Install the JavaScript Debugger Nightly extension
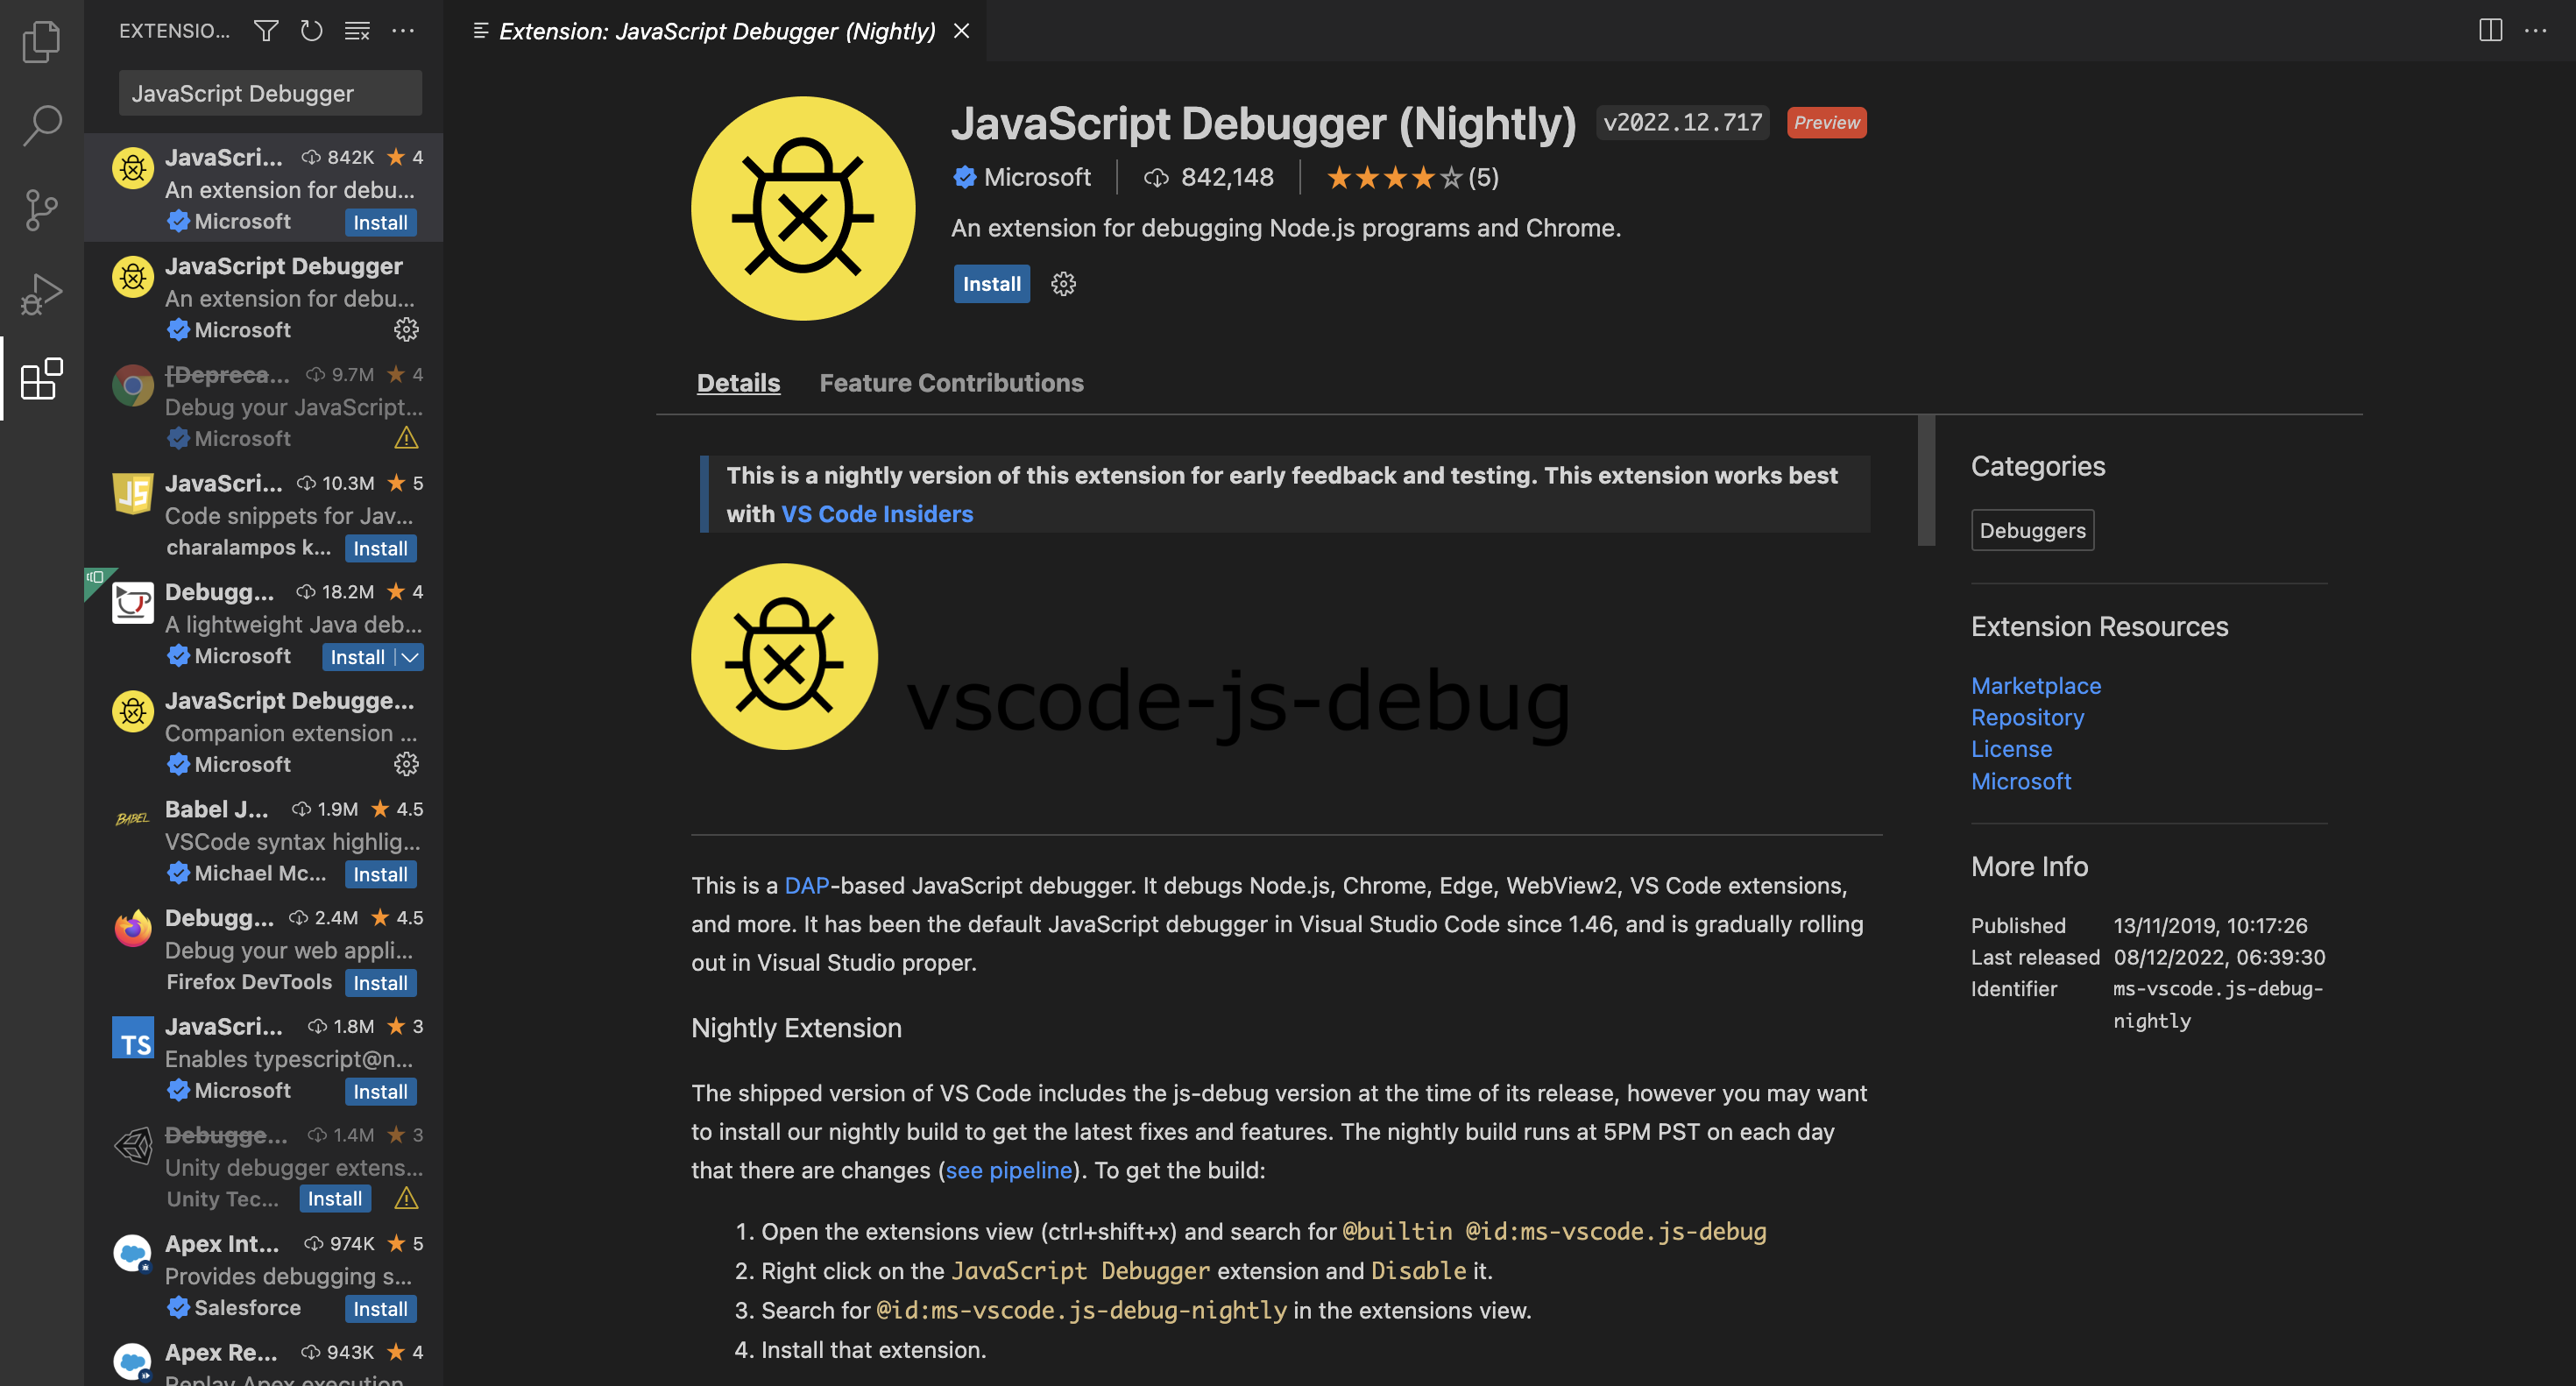 (992, 283)
